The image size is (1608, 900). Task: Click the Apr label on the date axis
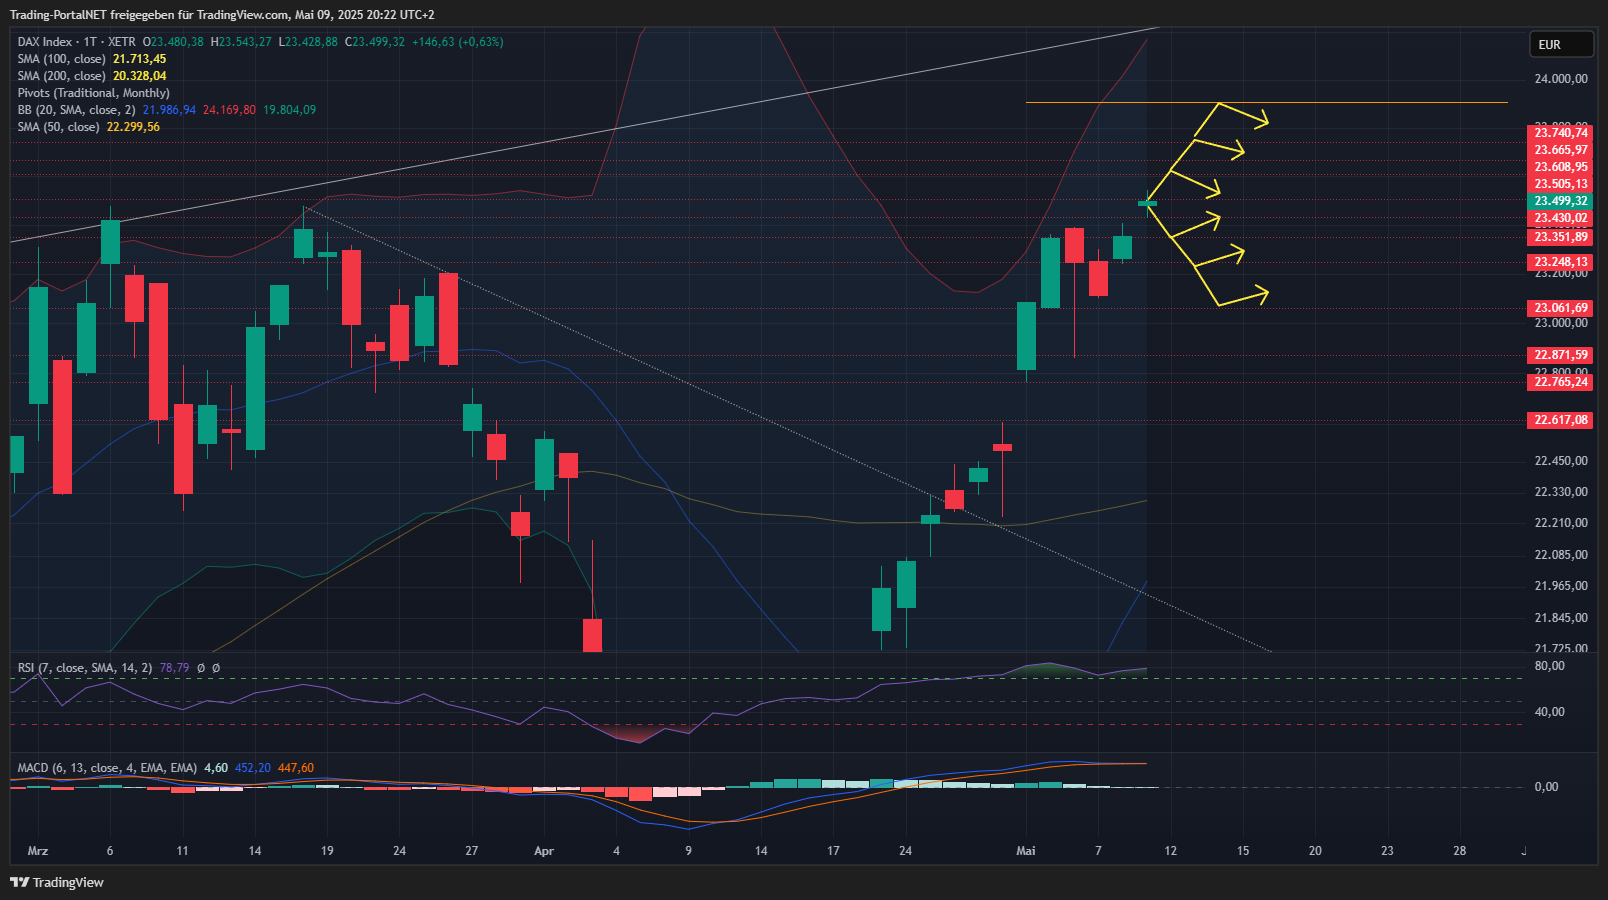pyautogui.click(x=544, y=851)
